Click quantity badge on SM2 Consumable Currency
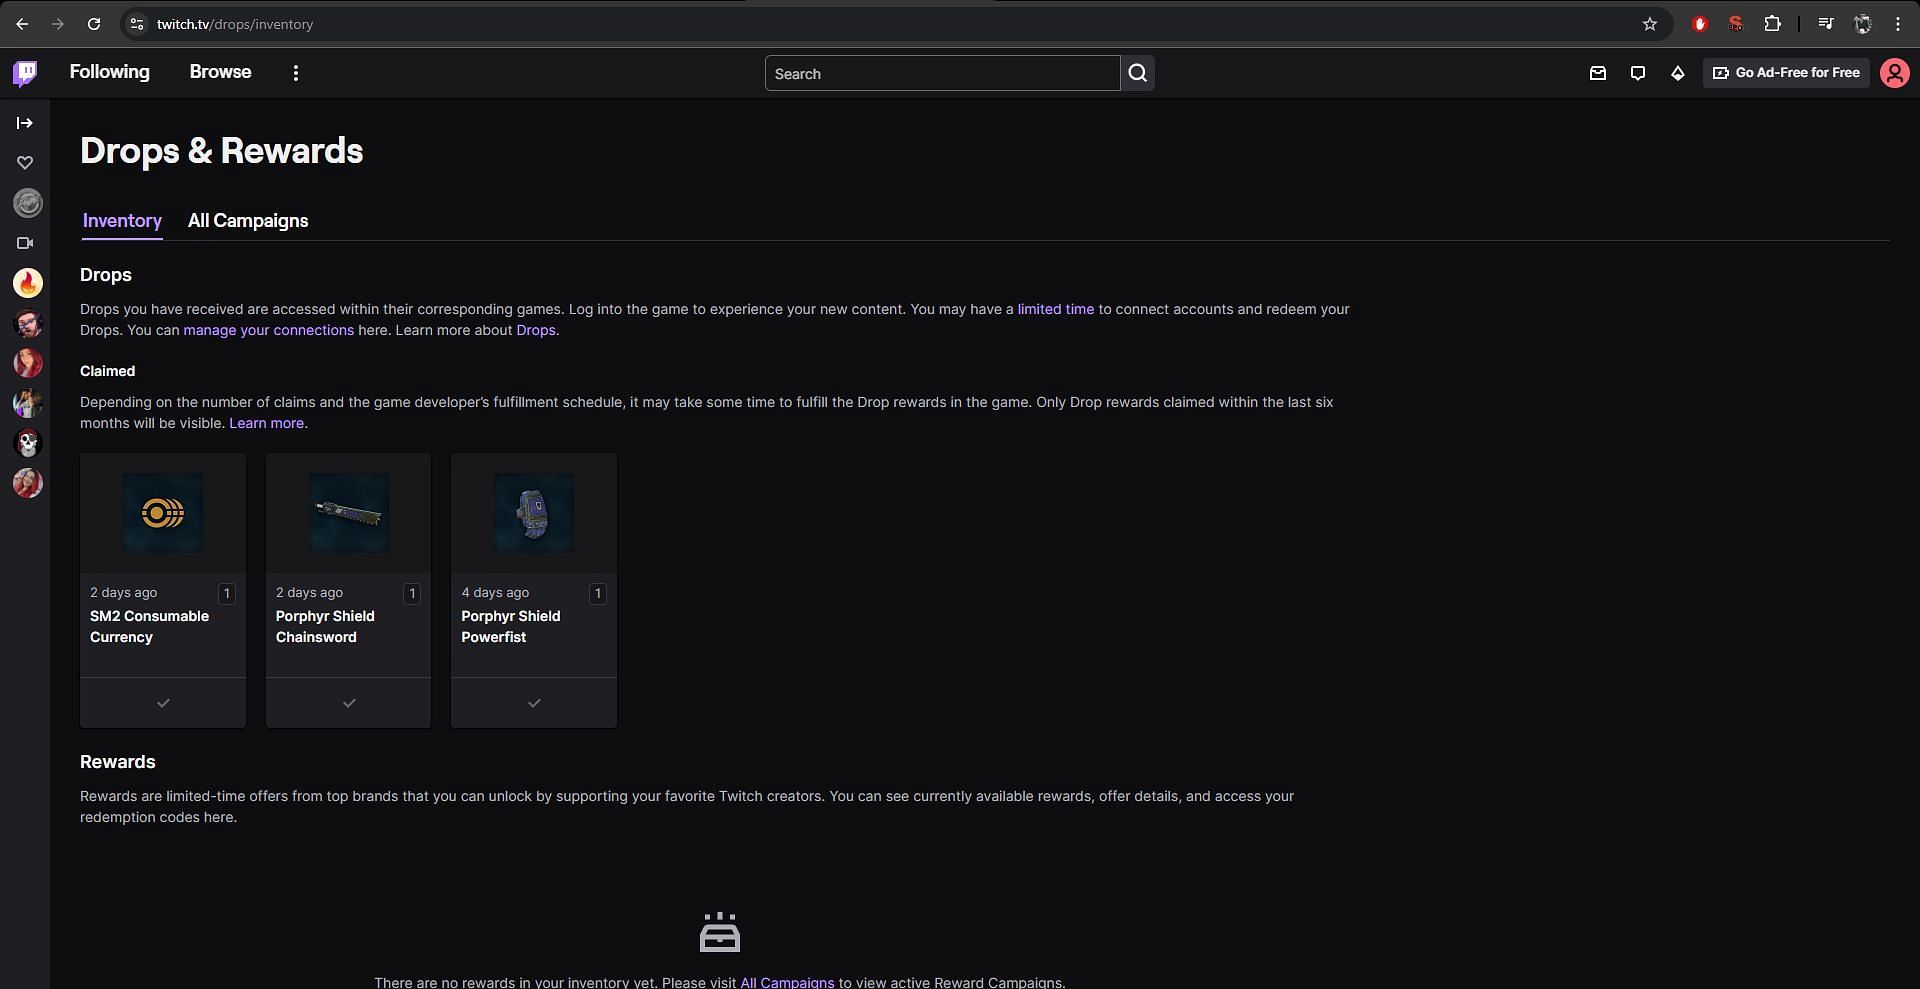The image size is (1920, 989). tap(227, 594)
